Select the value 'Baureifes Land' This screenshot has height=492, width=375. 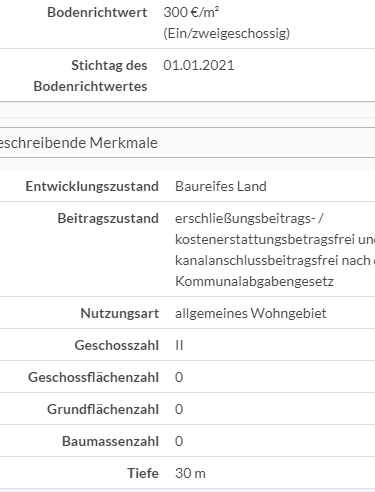221,186
